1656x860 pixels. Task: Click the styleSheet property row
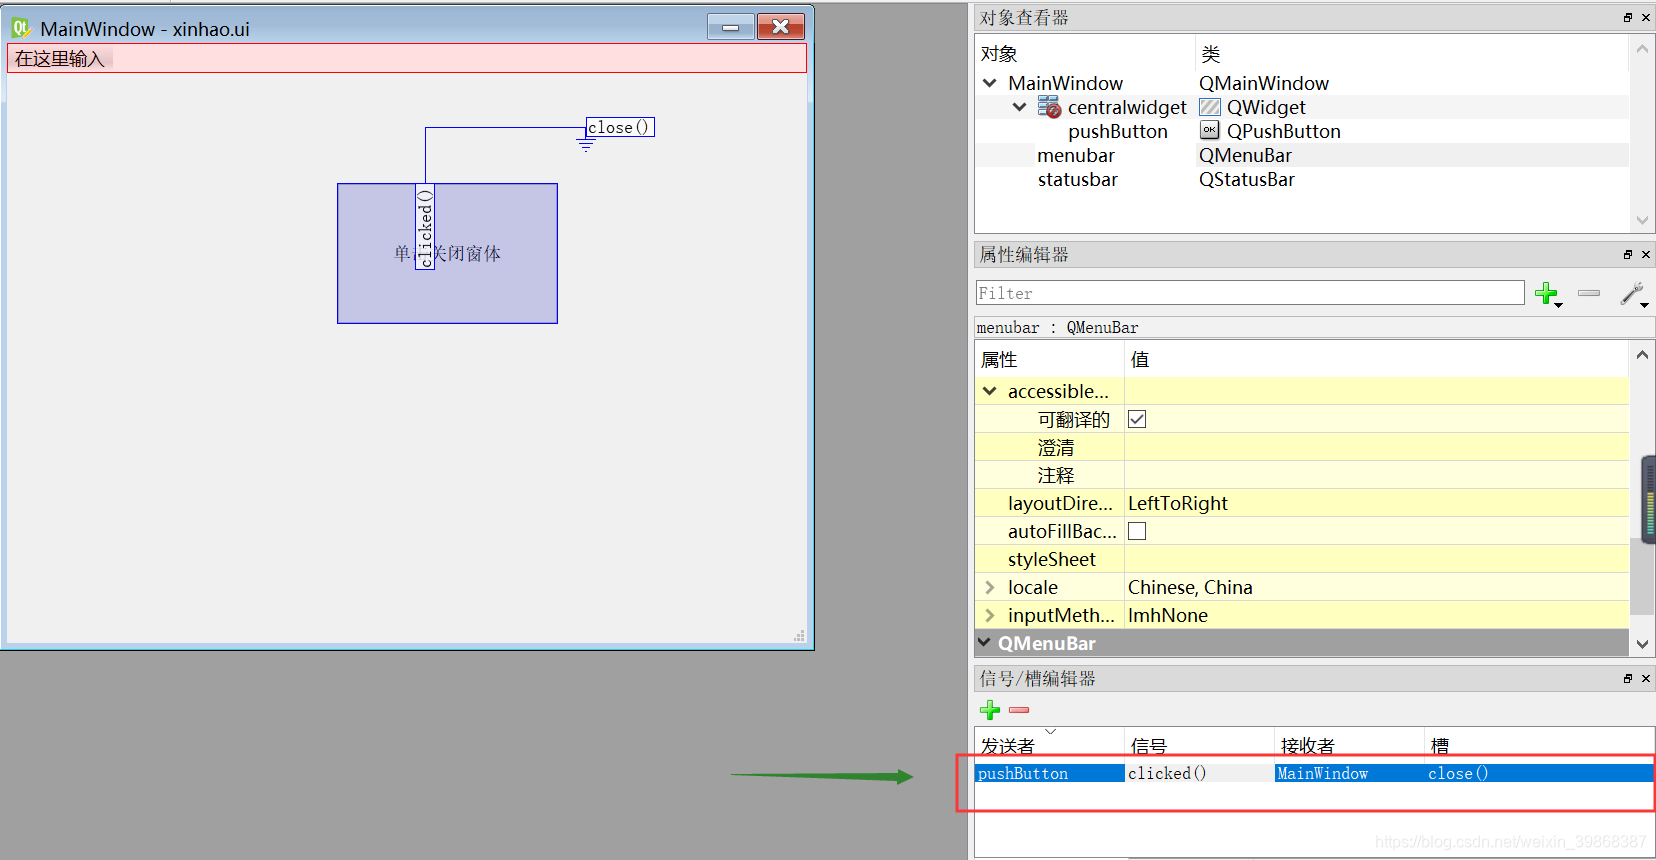pos(1302,559)
